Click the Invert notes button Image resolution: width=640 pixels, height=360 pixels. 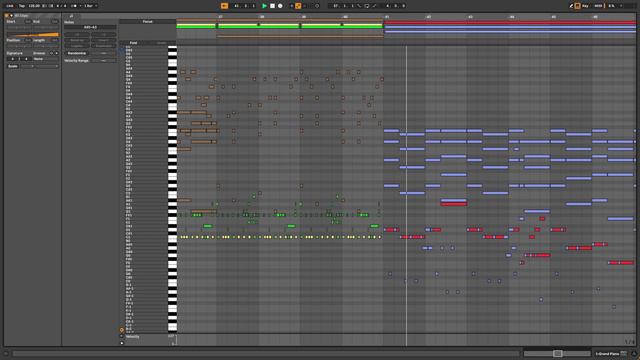104,40
